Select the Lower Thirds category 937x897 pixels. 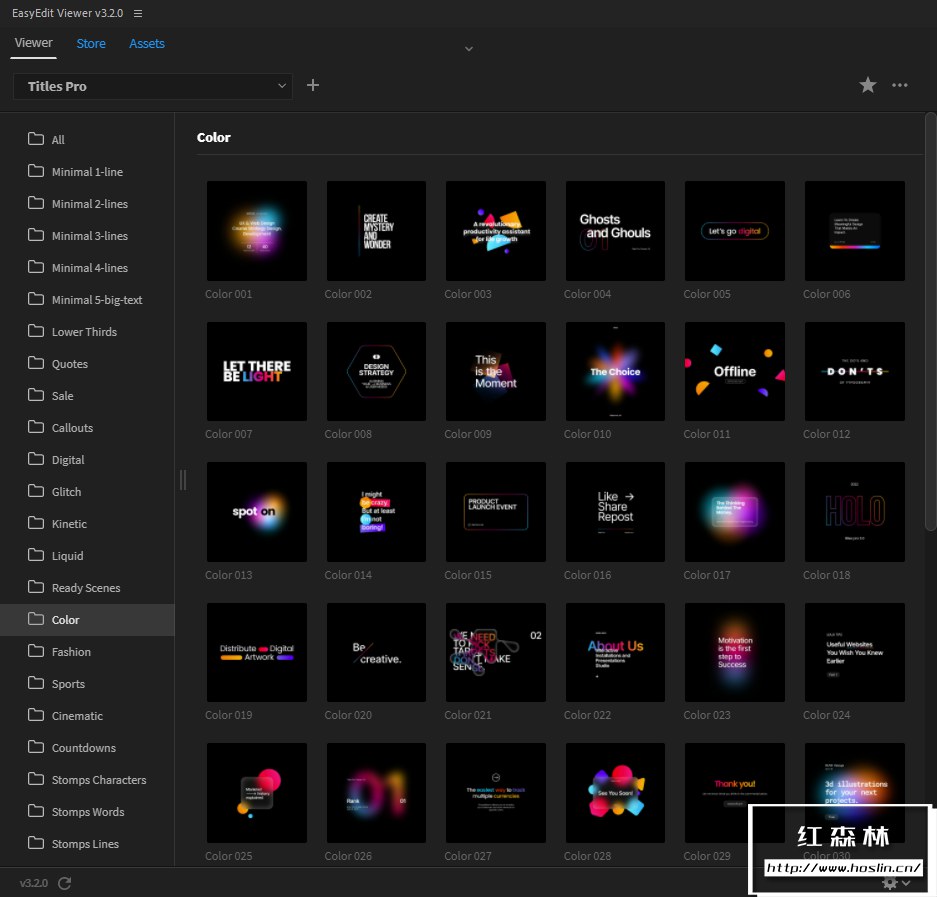(84, 332)
